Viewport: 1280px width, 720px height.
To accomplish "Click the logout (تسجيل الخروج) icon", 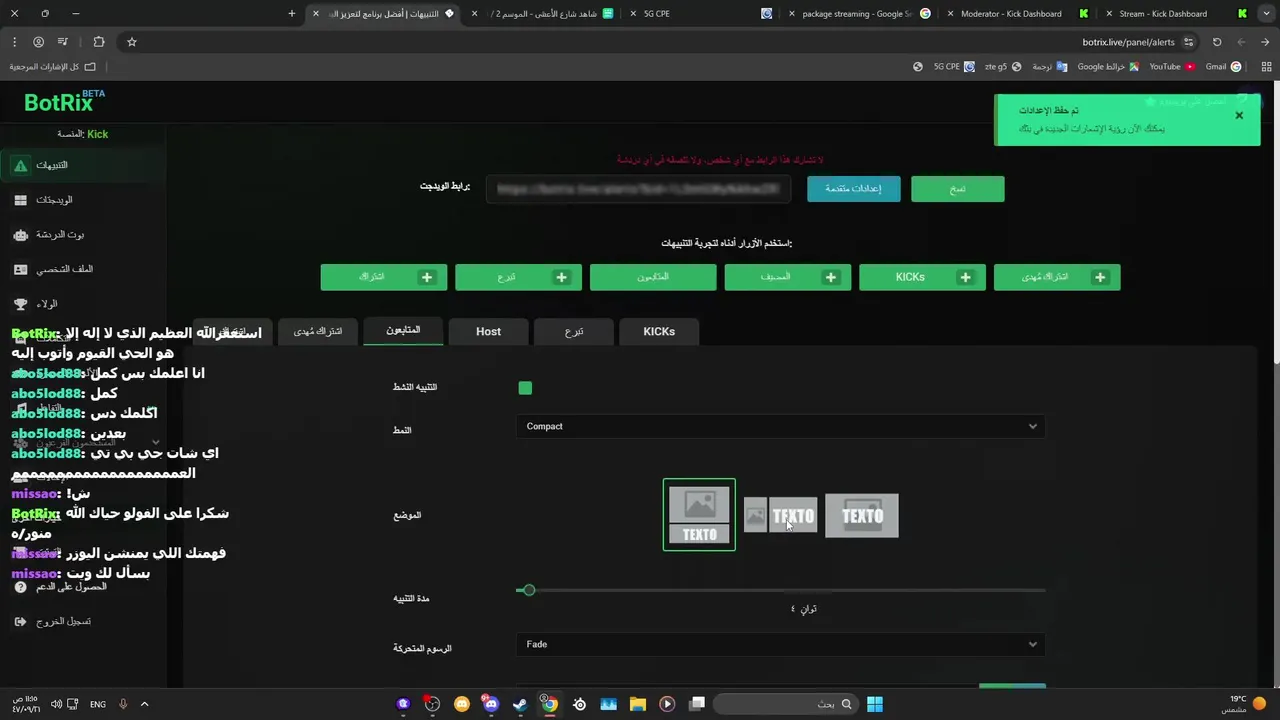I will (20, 622).
